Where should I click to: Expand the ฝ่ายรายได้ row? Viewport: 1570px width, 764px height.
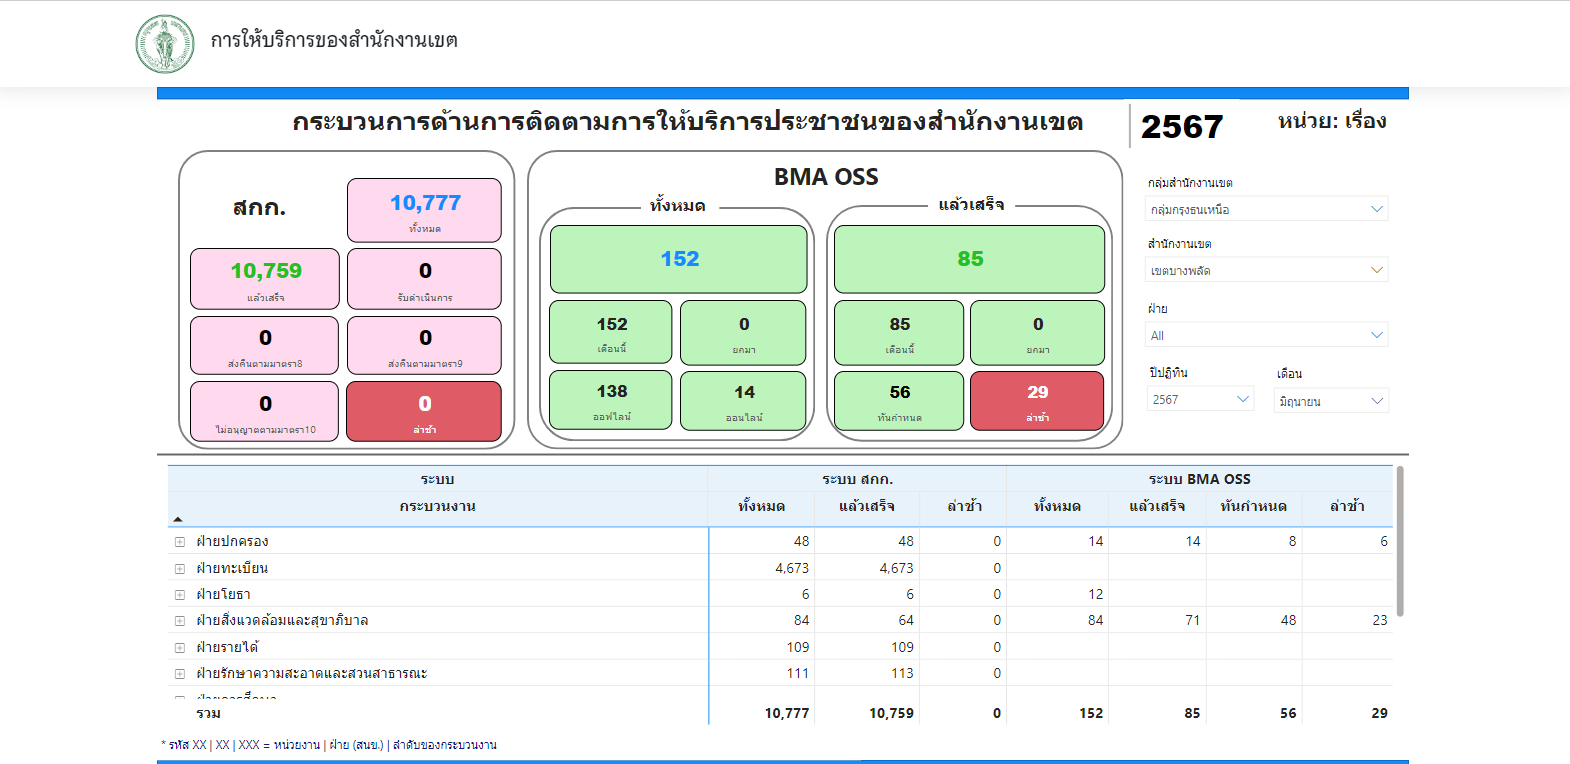point(180,648)
